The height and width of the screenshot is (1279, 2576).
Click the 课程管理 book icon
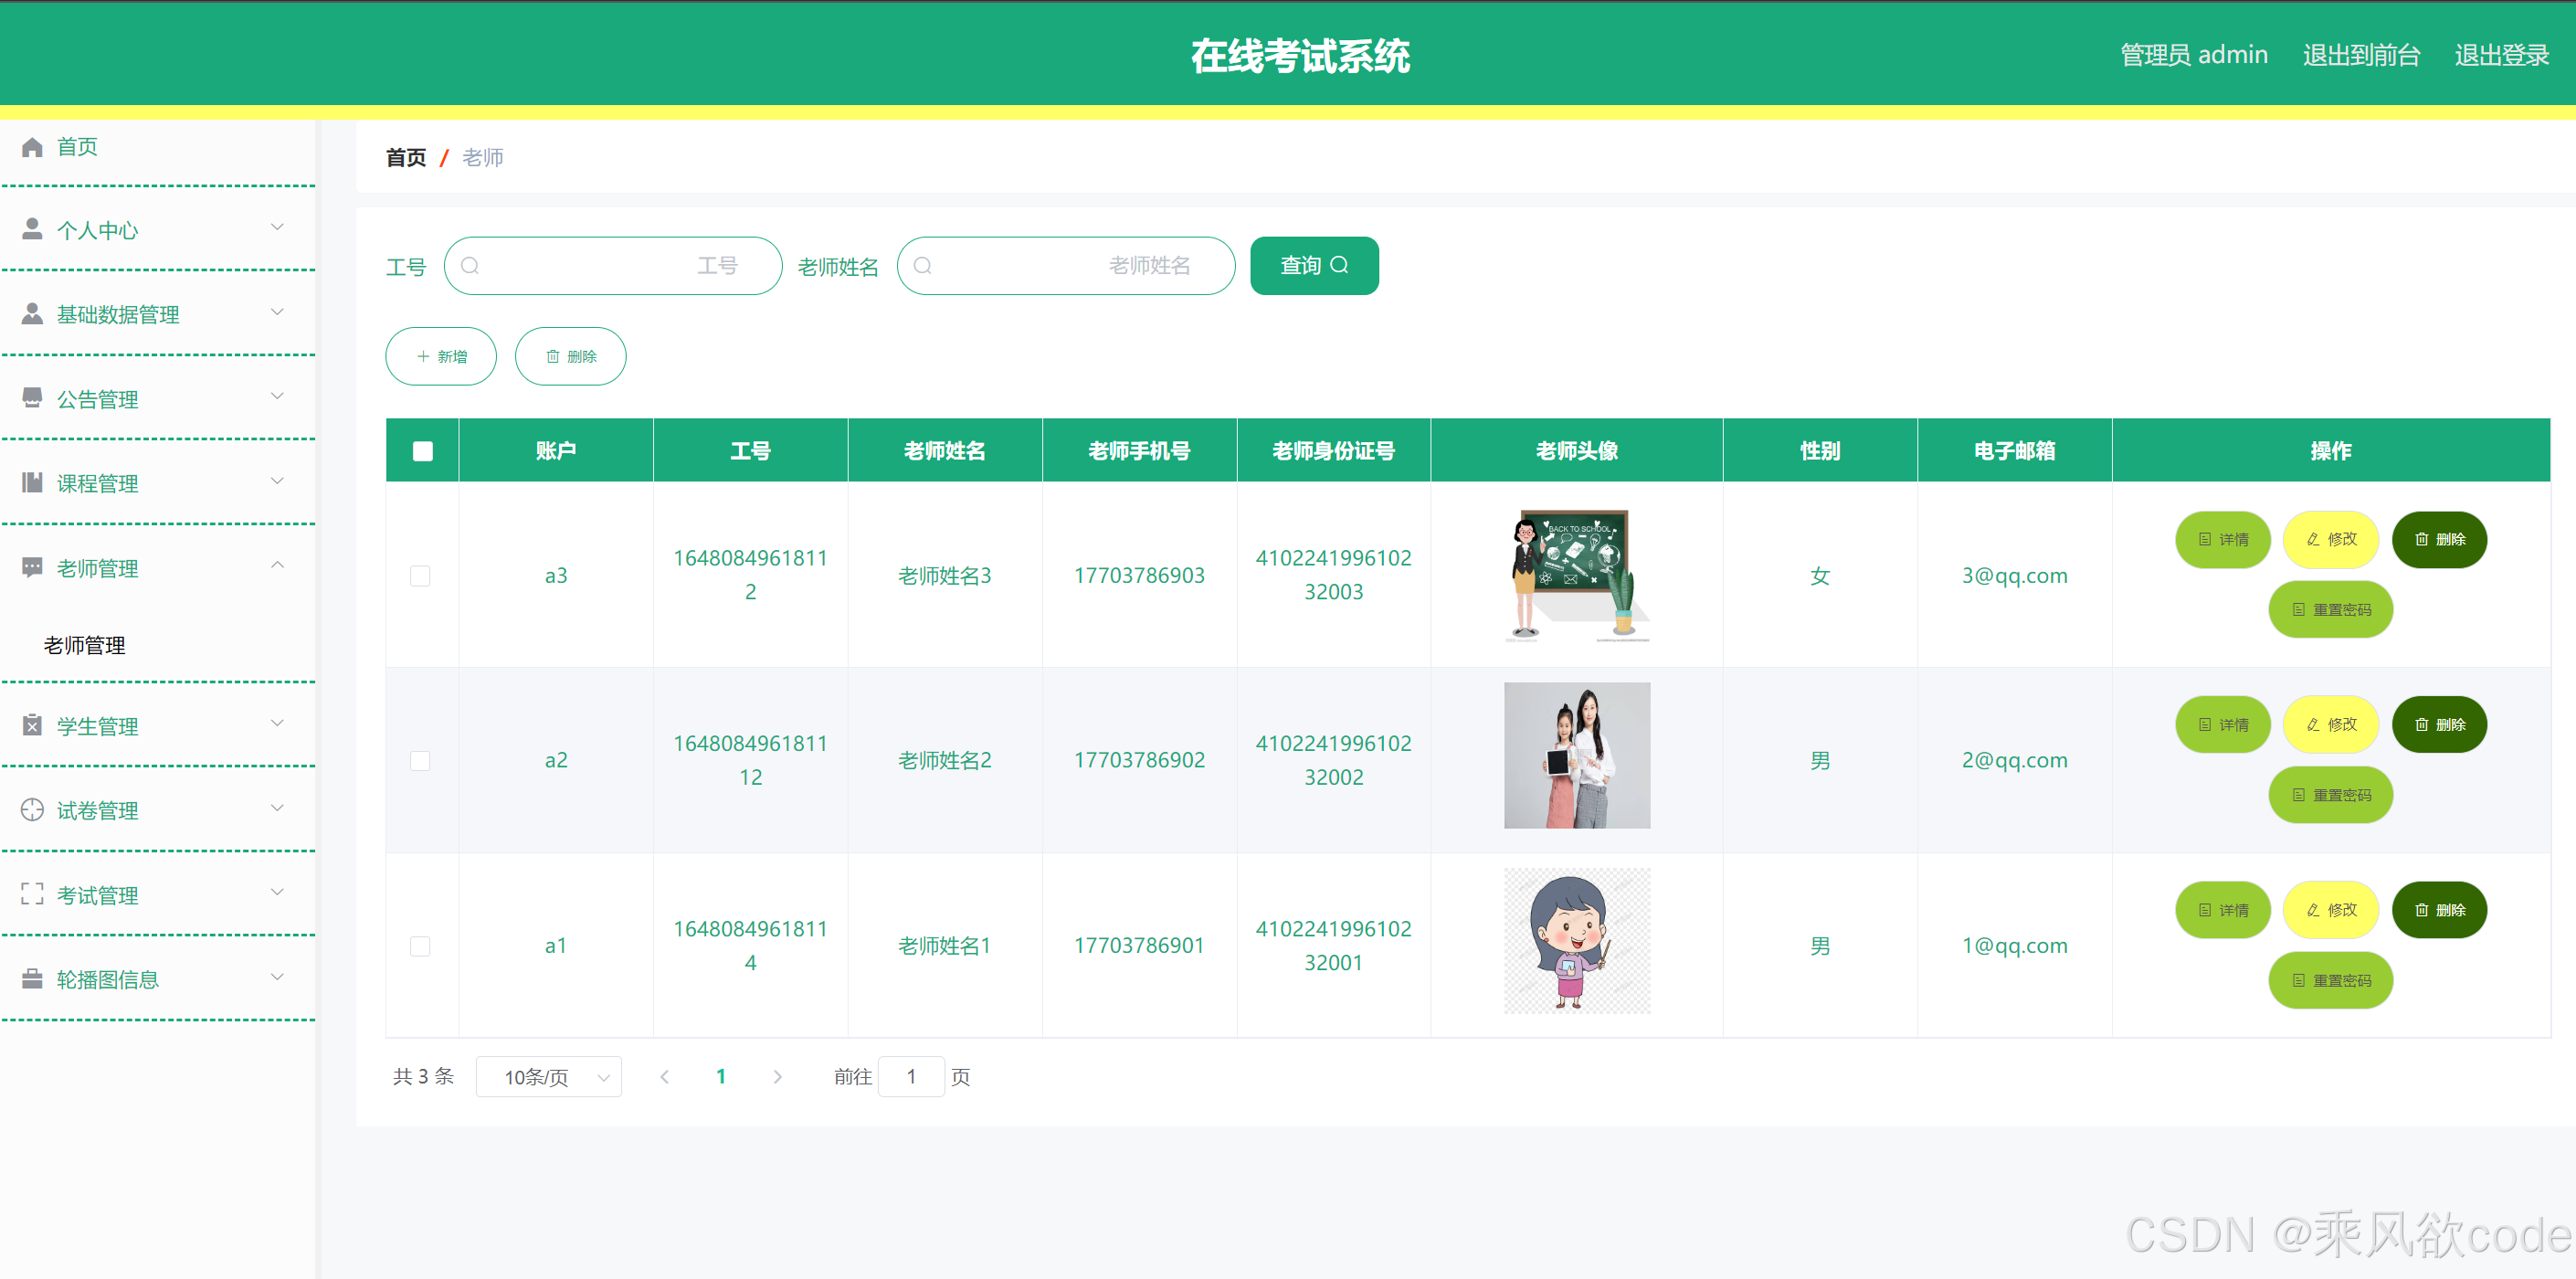32,483
